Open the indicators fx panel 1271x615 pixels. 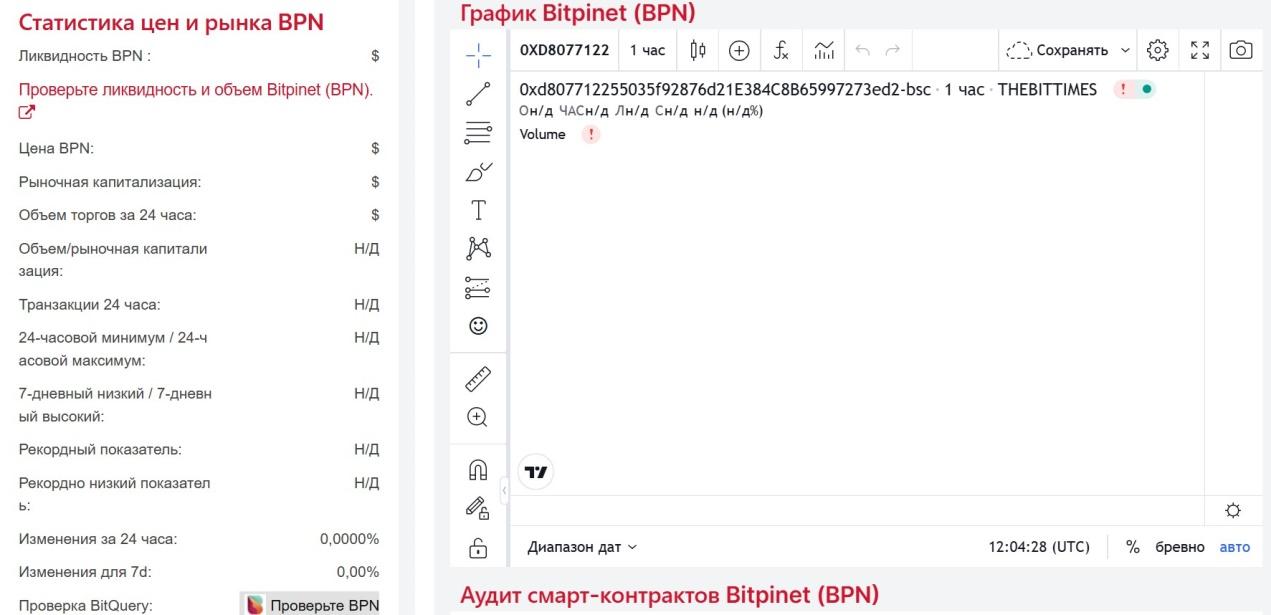point(781,48)
